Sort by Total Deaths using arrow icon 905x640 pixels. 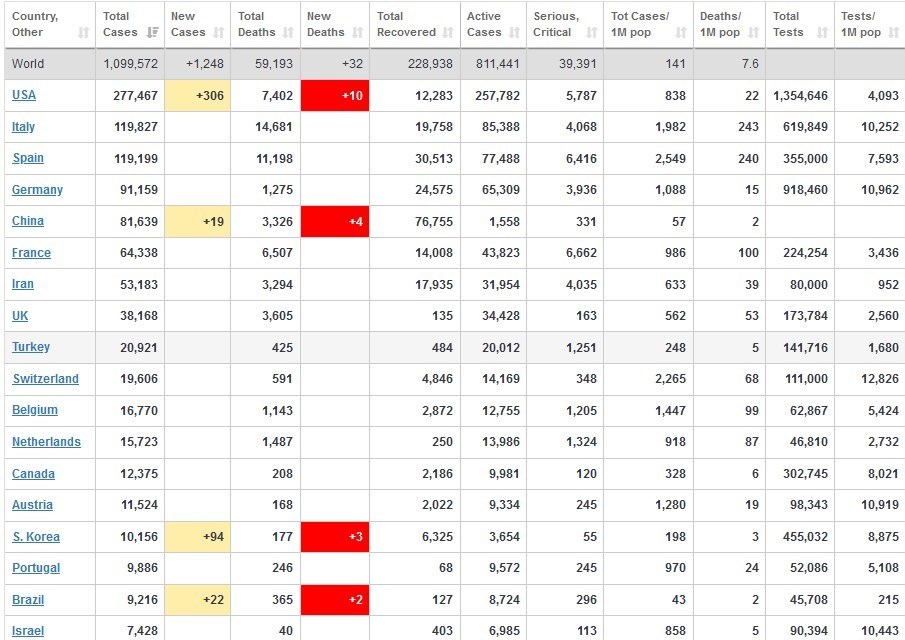[x=285, y=32]
